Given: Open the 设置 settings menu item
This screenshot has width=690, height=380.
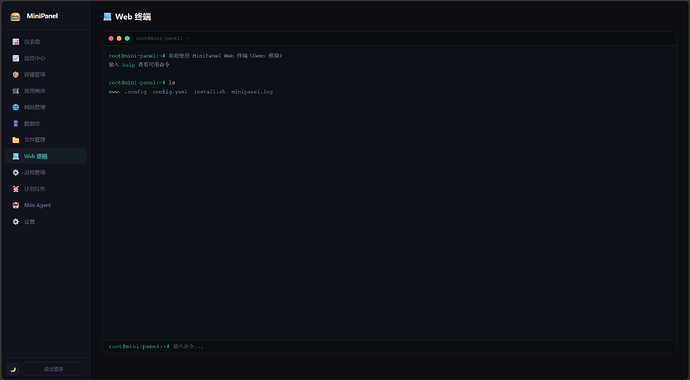Looking at the screenshot, I should coord(46,222).
